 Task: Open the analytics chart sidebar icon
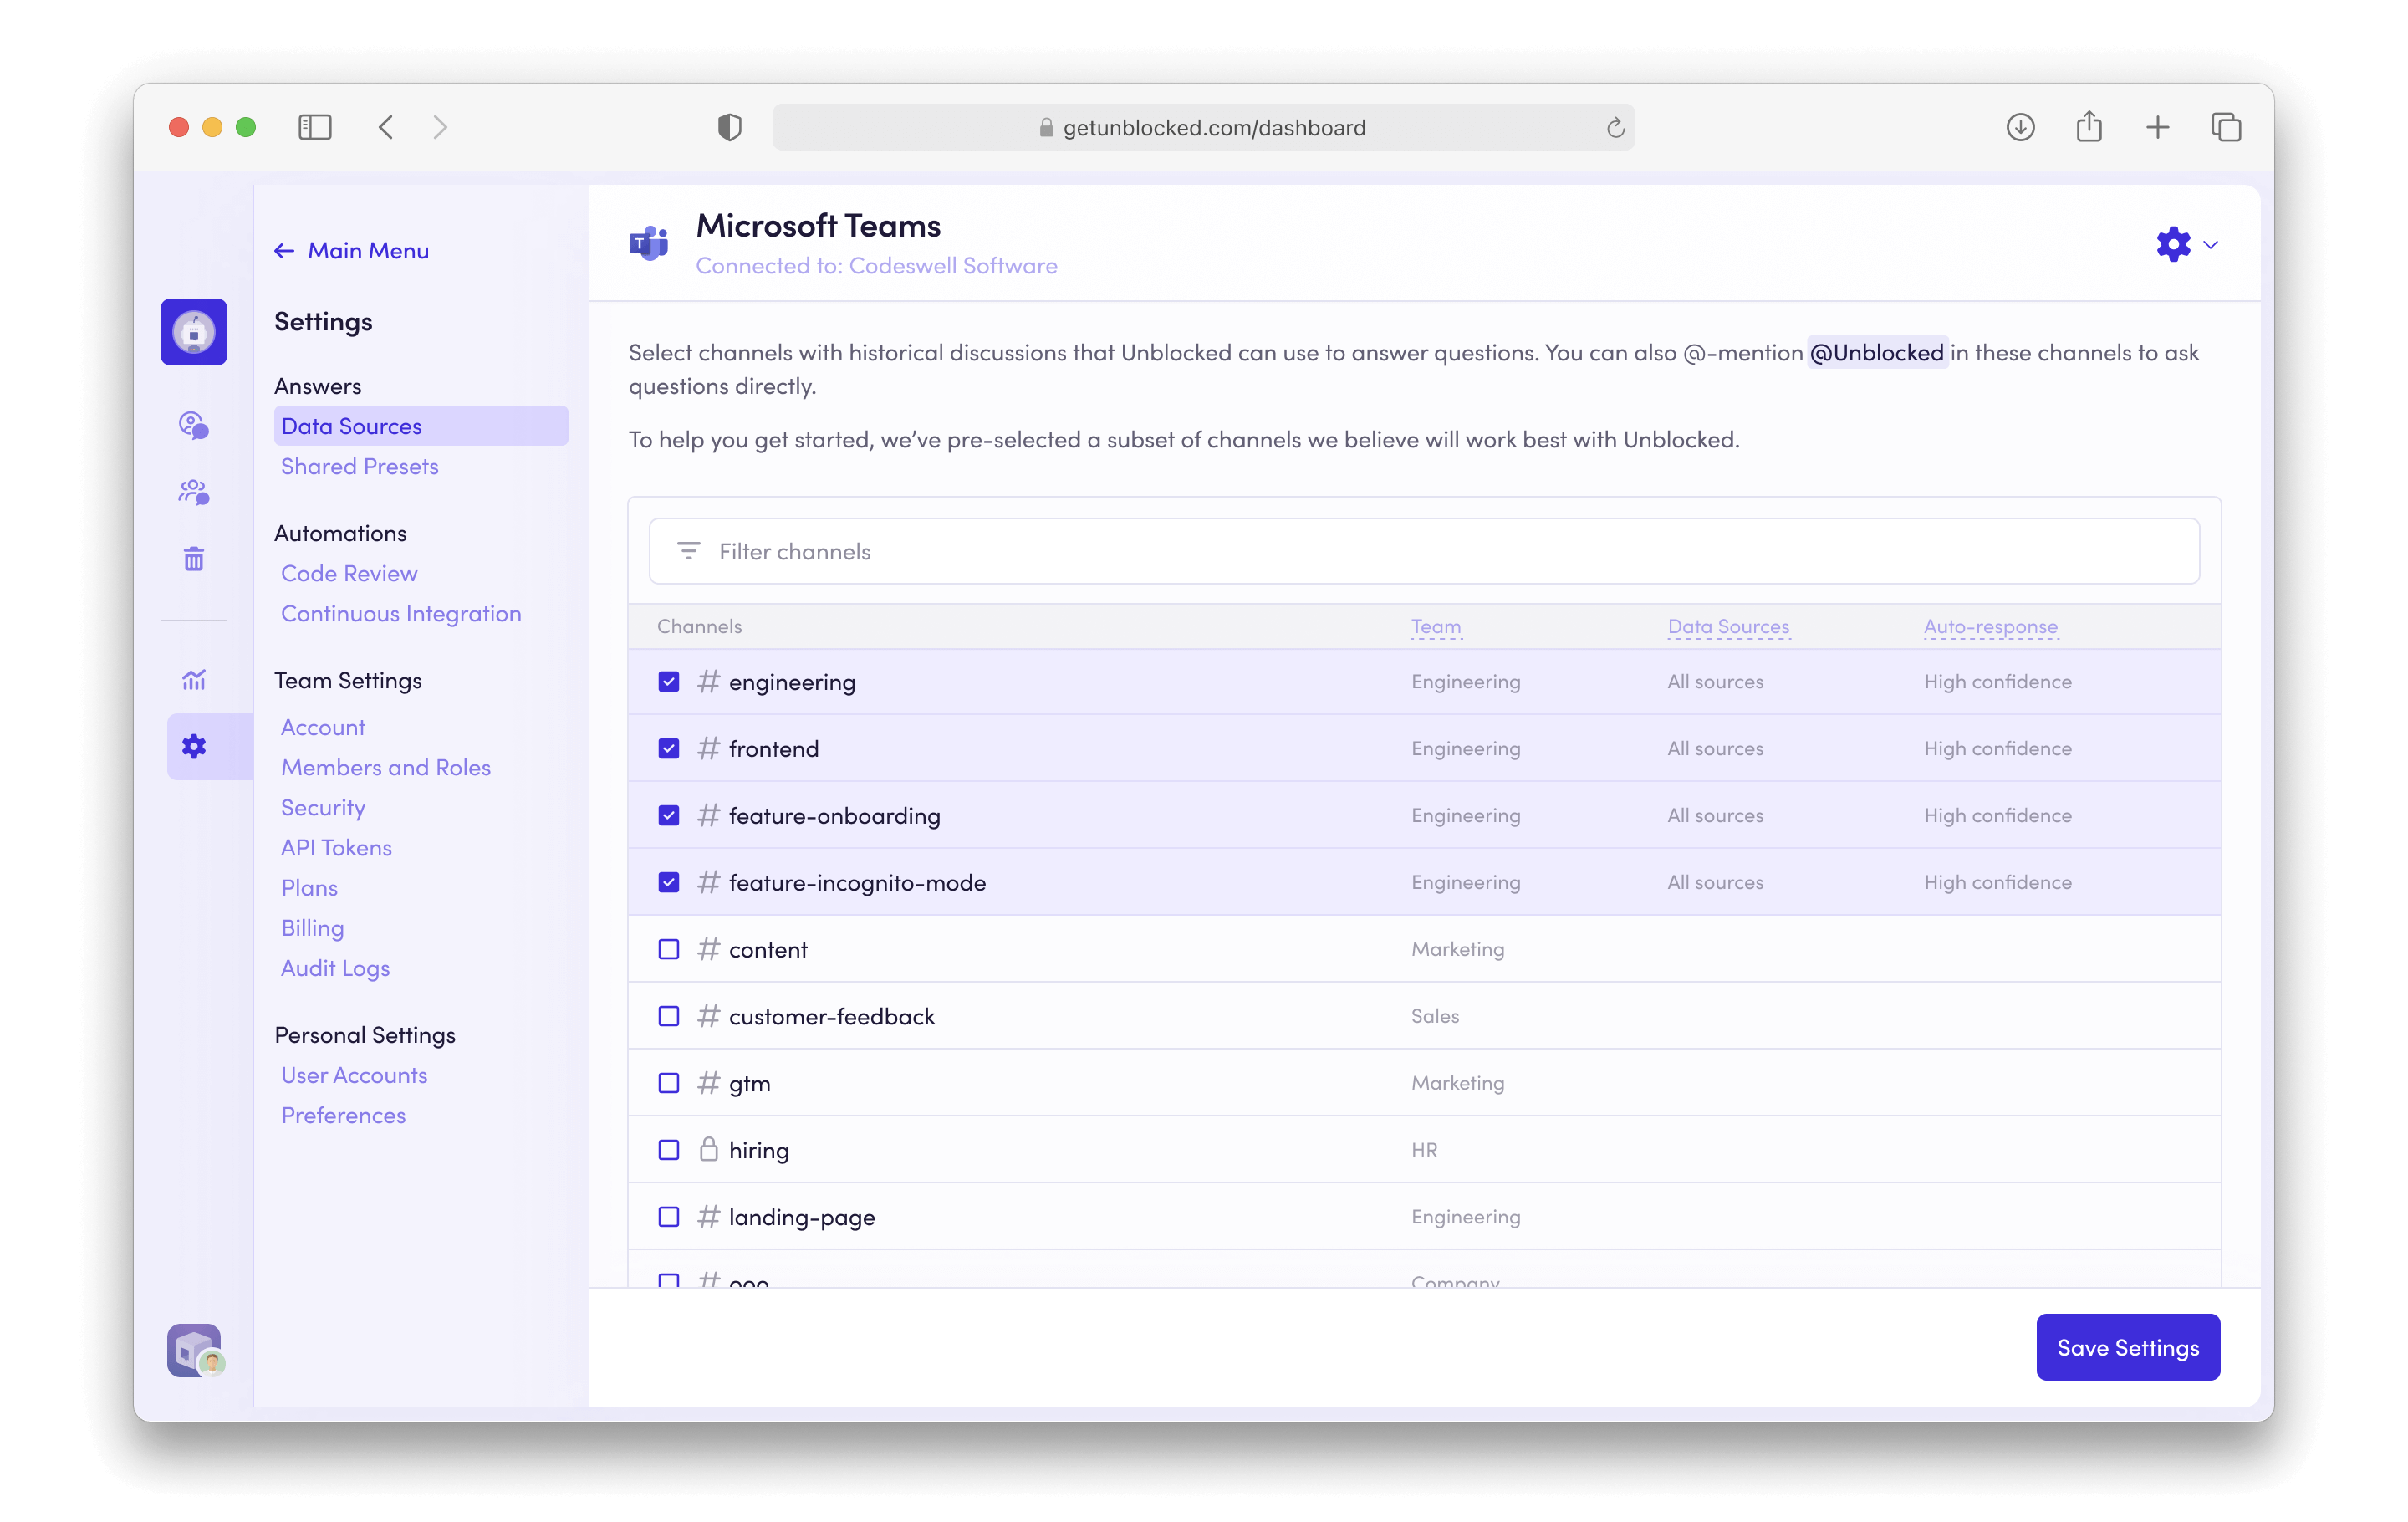click(194, 680)
